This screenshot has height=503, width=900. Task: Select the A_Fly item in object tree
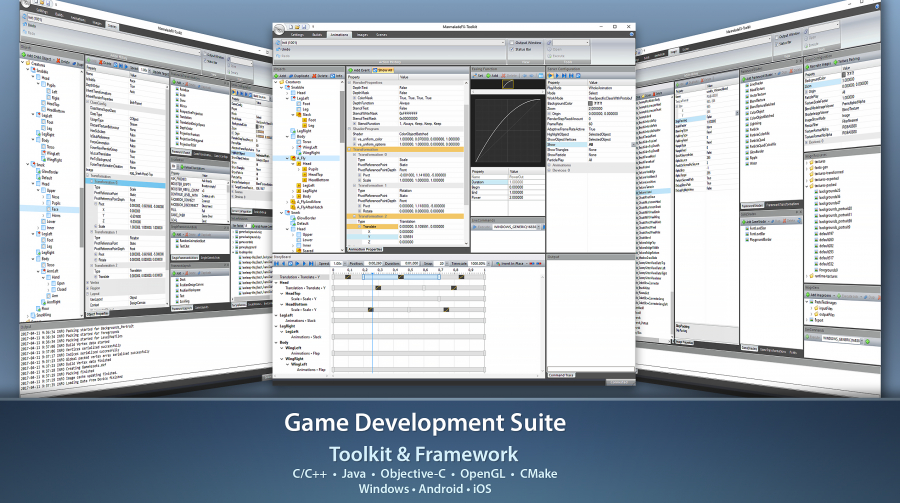pos(299,159)
